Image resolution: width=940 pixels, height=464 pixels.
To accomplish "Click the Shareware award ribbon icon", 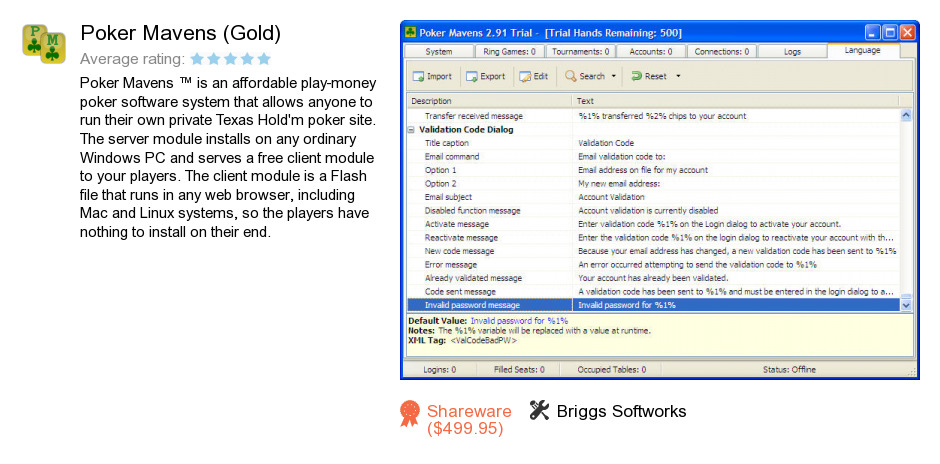I will click(410, 414).
